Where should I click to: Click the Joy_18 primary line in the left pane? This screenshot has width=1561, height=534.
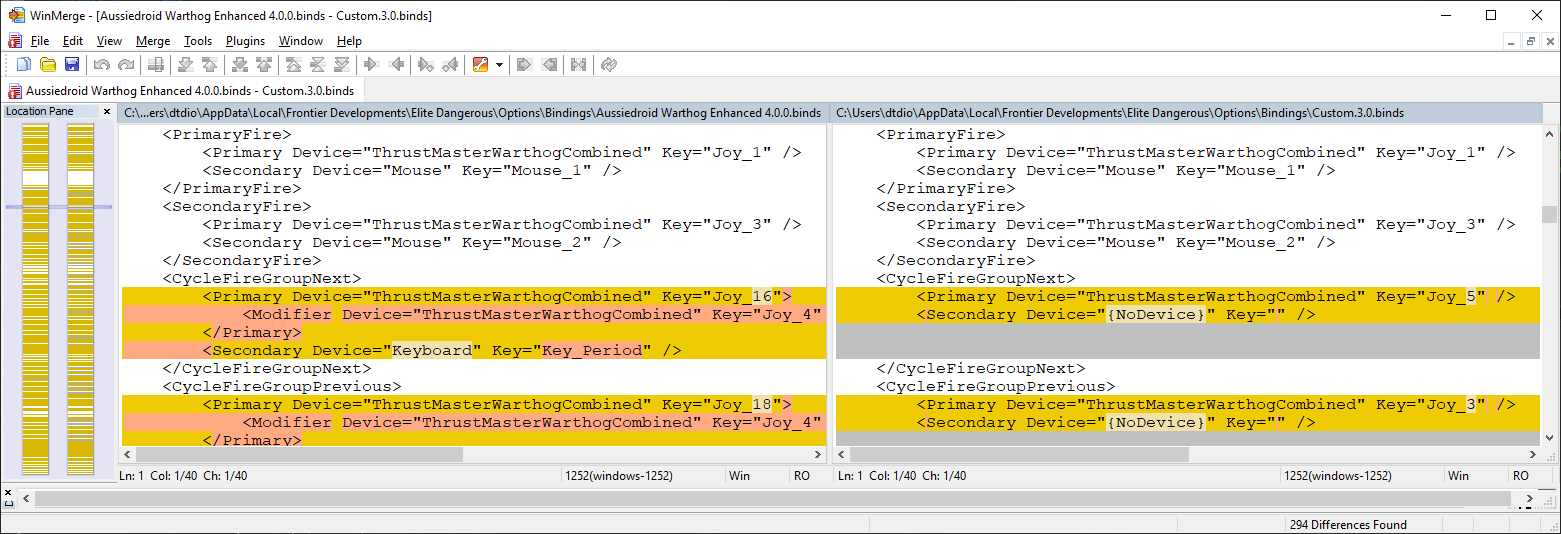tap(473, 404)
